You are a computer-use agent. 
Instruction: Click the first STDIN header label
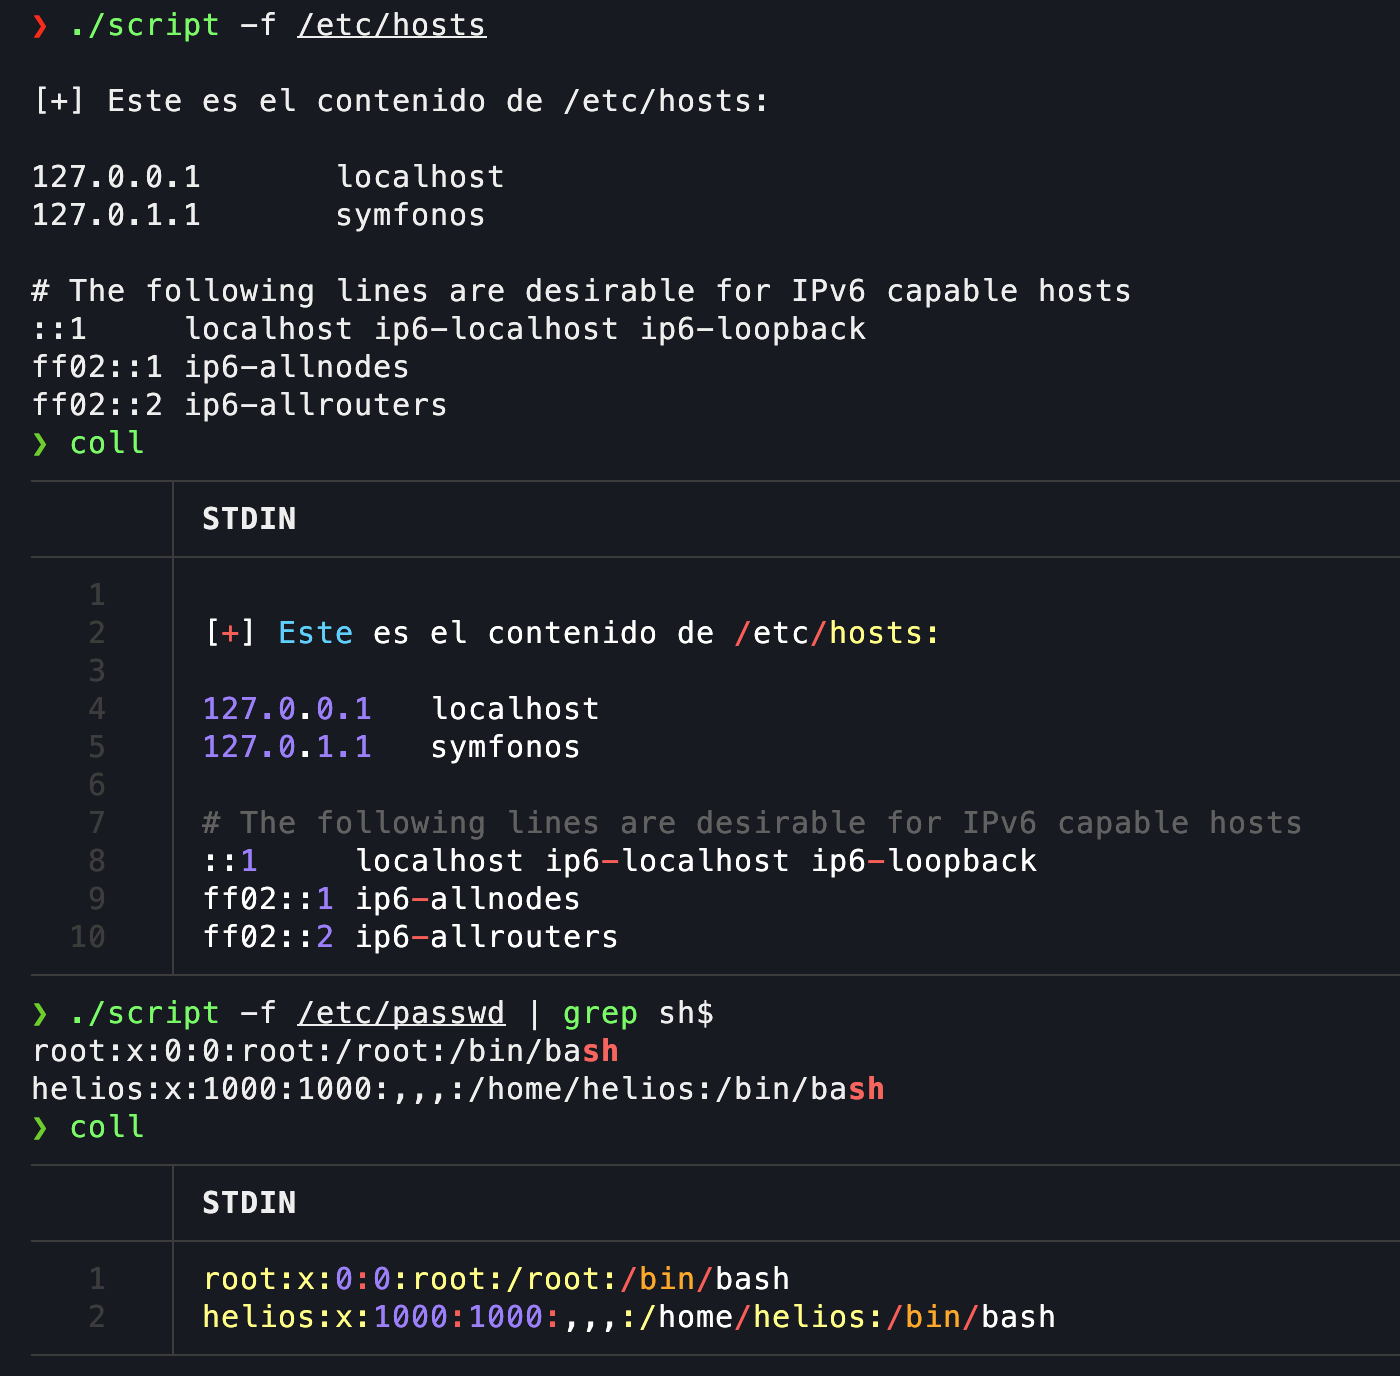[x=249, y=519]
